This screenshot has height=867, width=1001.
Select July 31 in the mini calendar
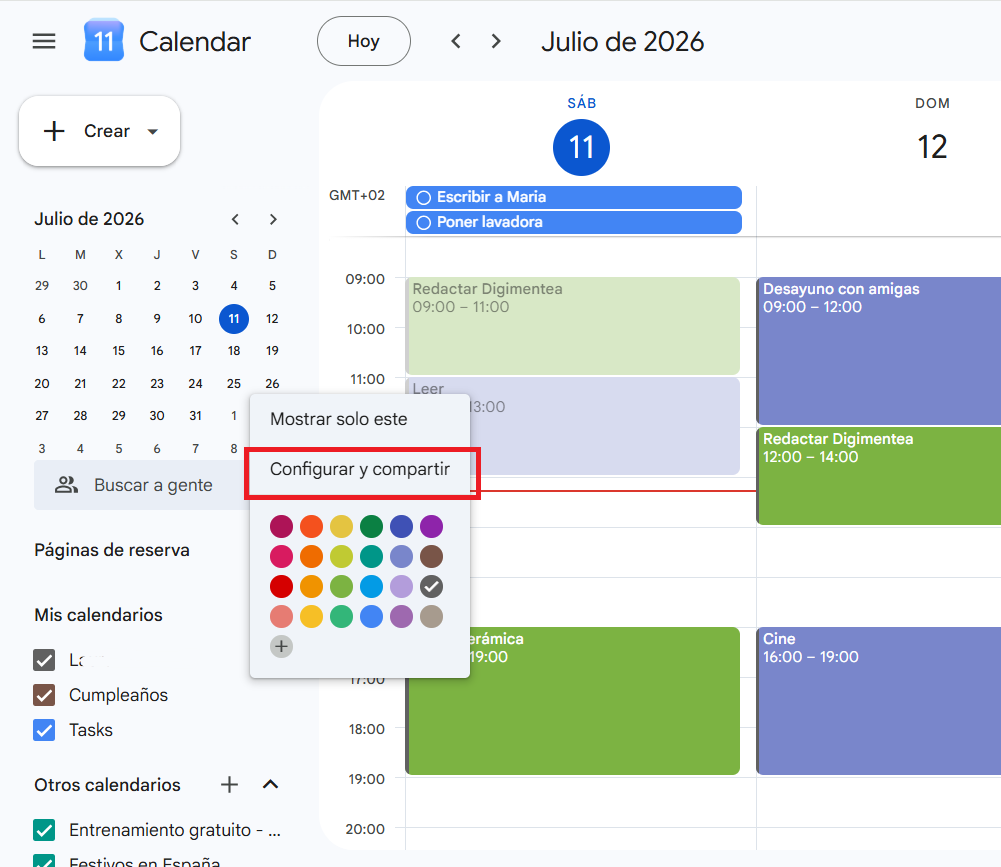pyautogui.click(x=195, y=416)
